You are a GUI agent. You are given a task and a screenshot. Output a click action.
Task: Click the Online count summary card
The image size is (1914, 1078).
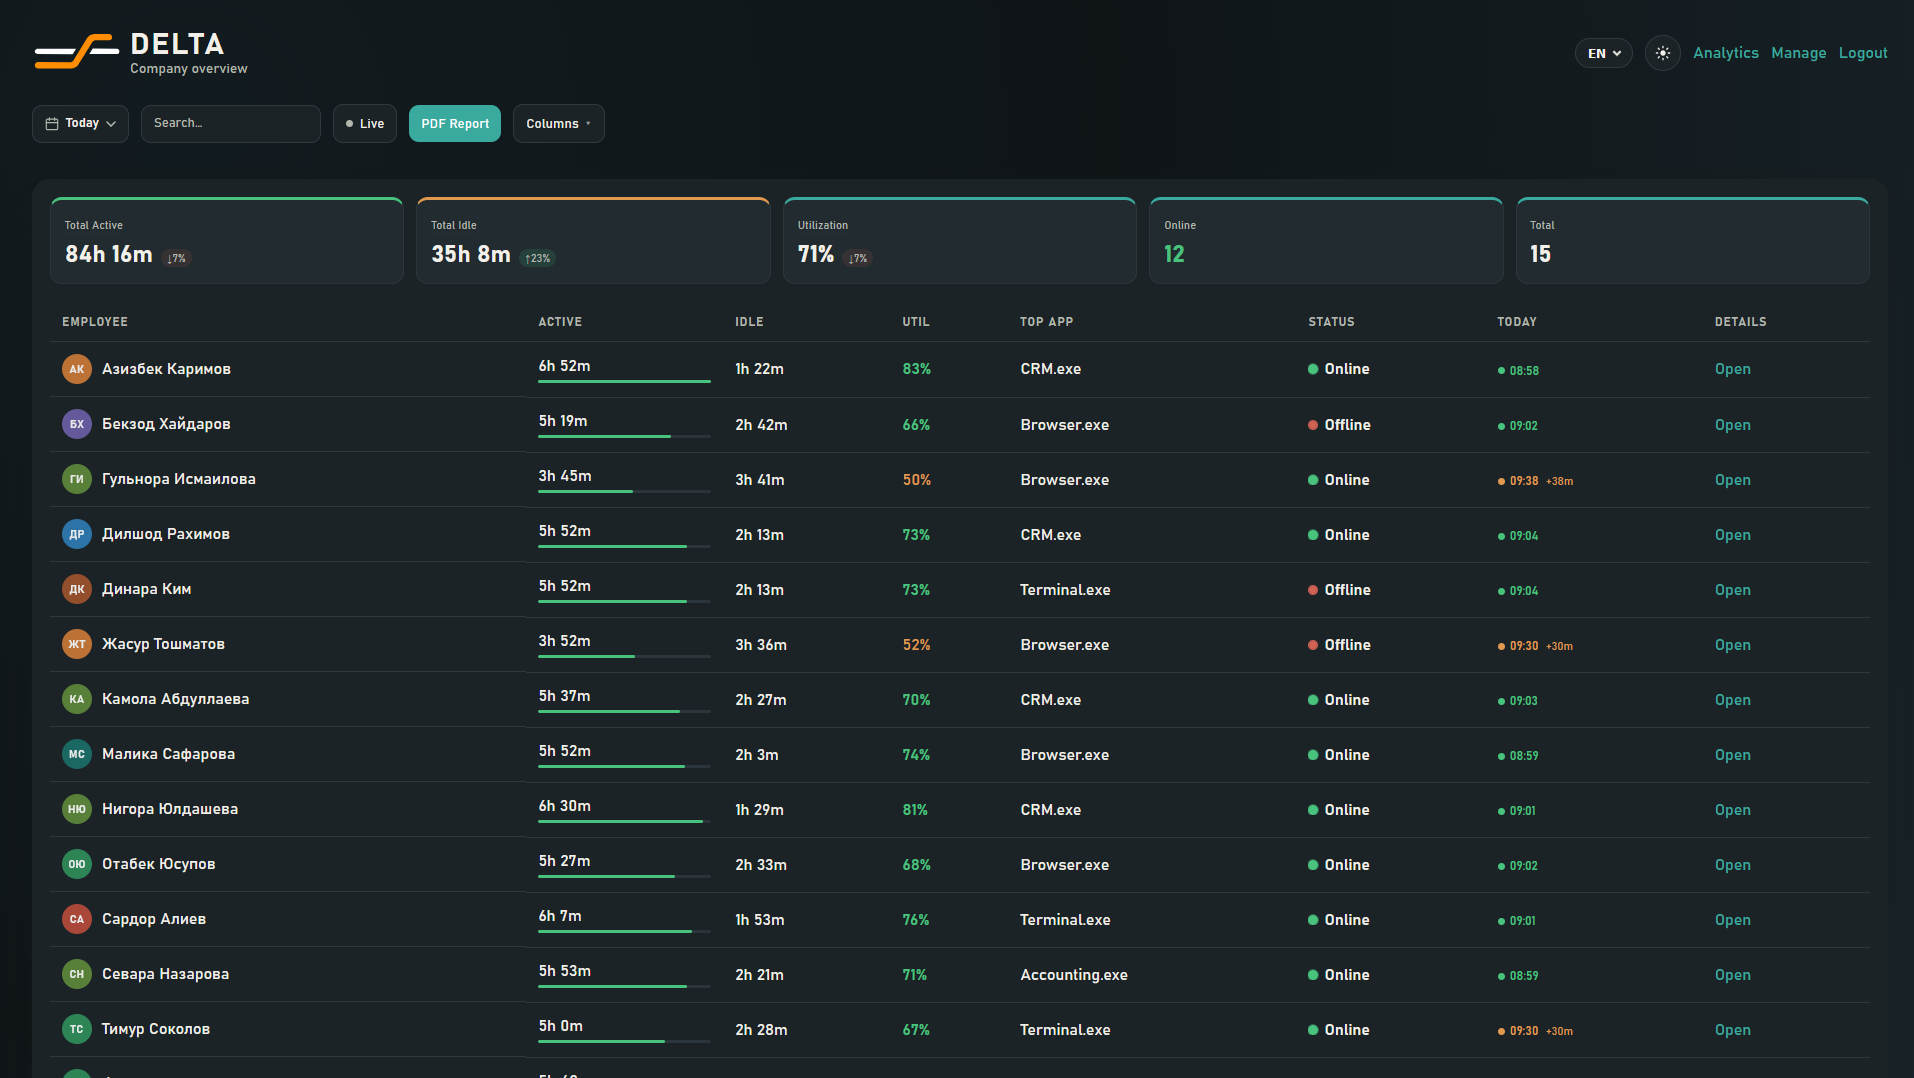click(1326, 241)
